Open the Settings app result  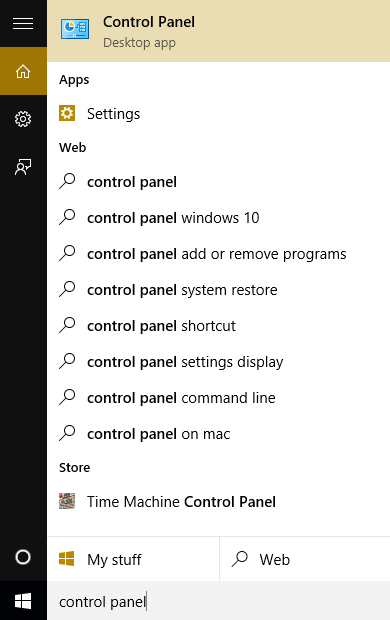coord(218,114)
